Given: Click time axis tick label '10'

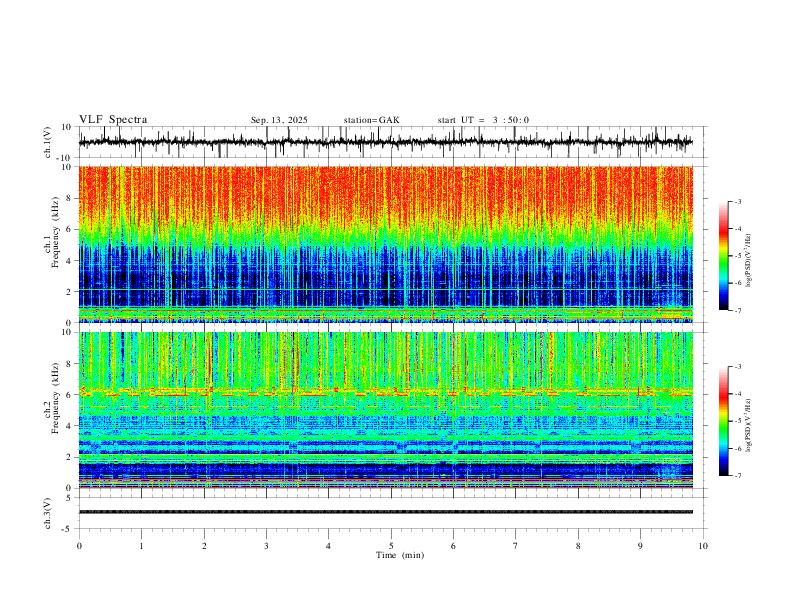Looking at the screenshot, I should pos(703,546).
